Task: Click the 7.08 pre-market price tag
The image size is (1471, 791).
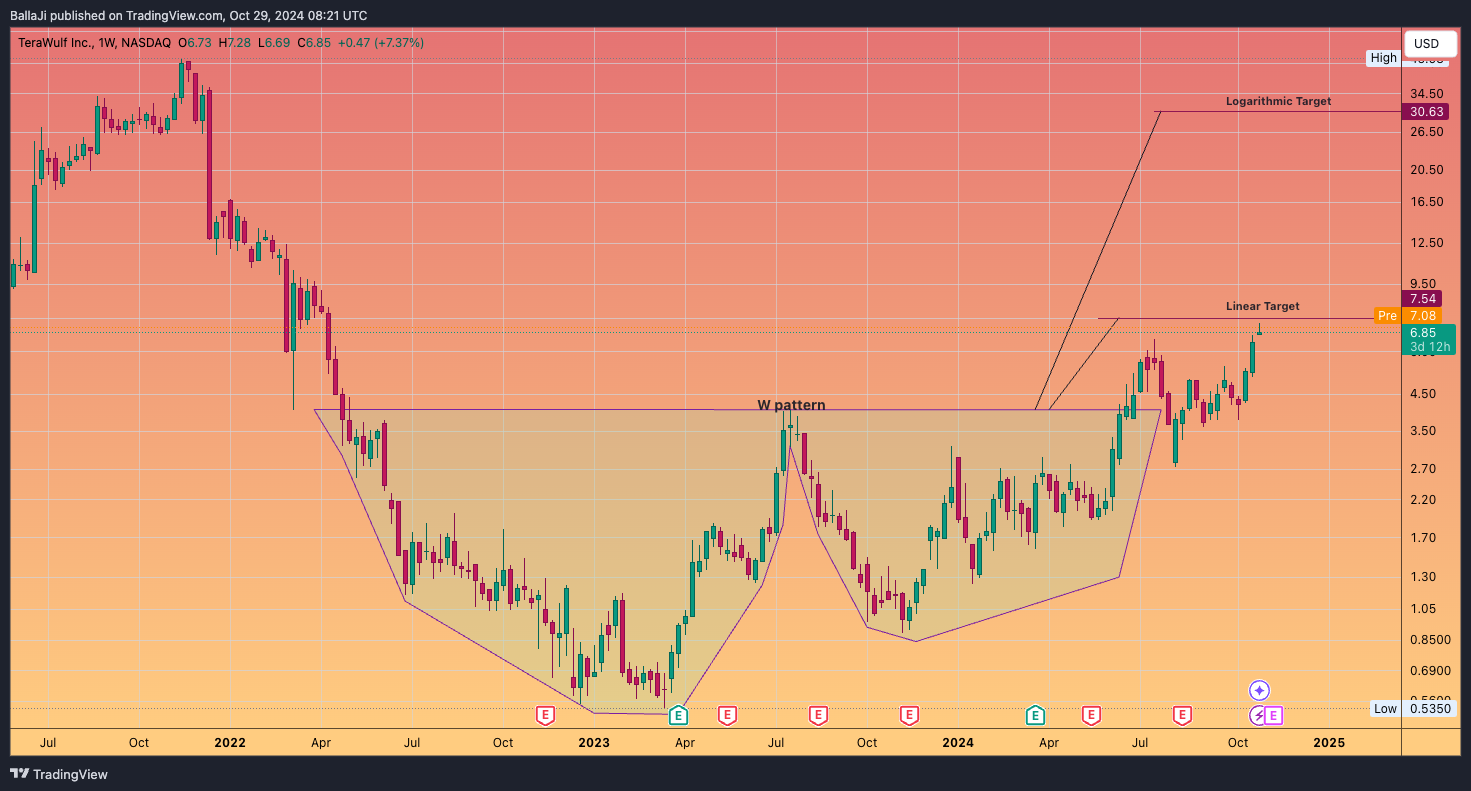Action: [1423, 316]
